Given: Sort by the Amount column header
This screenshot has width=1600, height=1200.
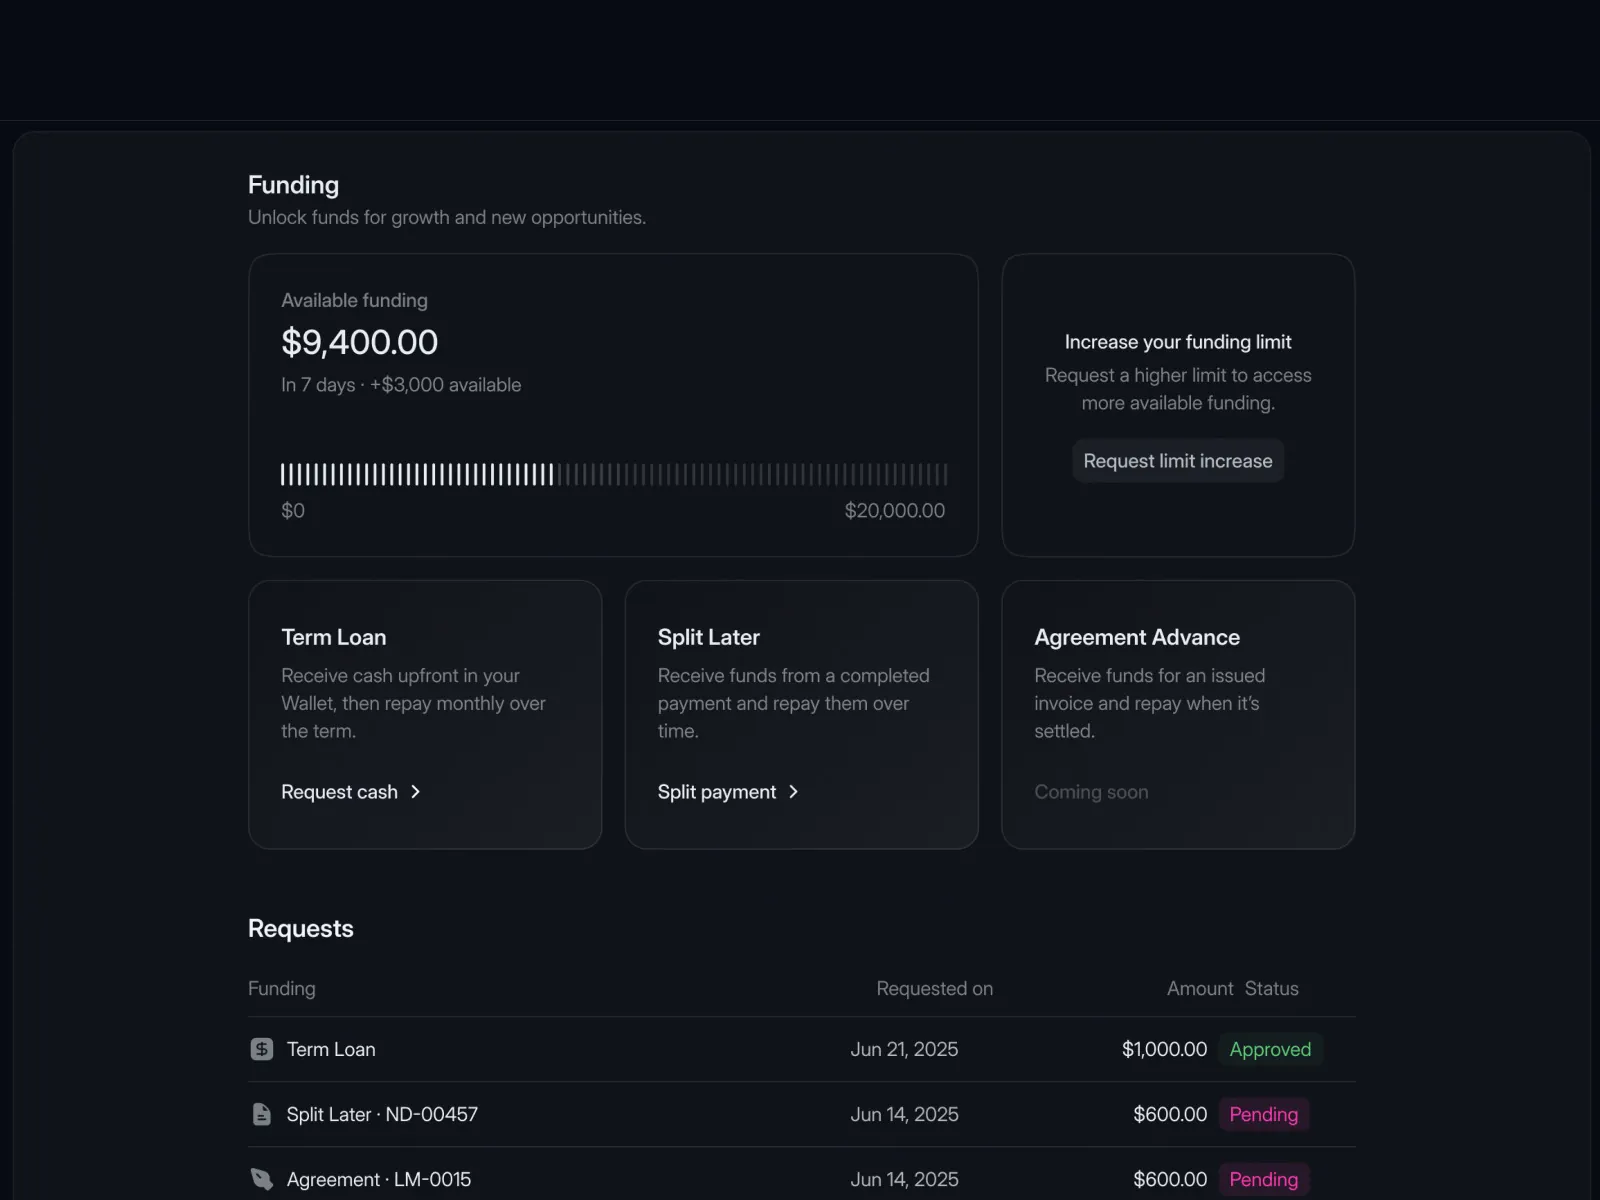Looking at the screenshot, I should pyautogui.click(x=1200, y=988).
